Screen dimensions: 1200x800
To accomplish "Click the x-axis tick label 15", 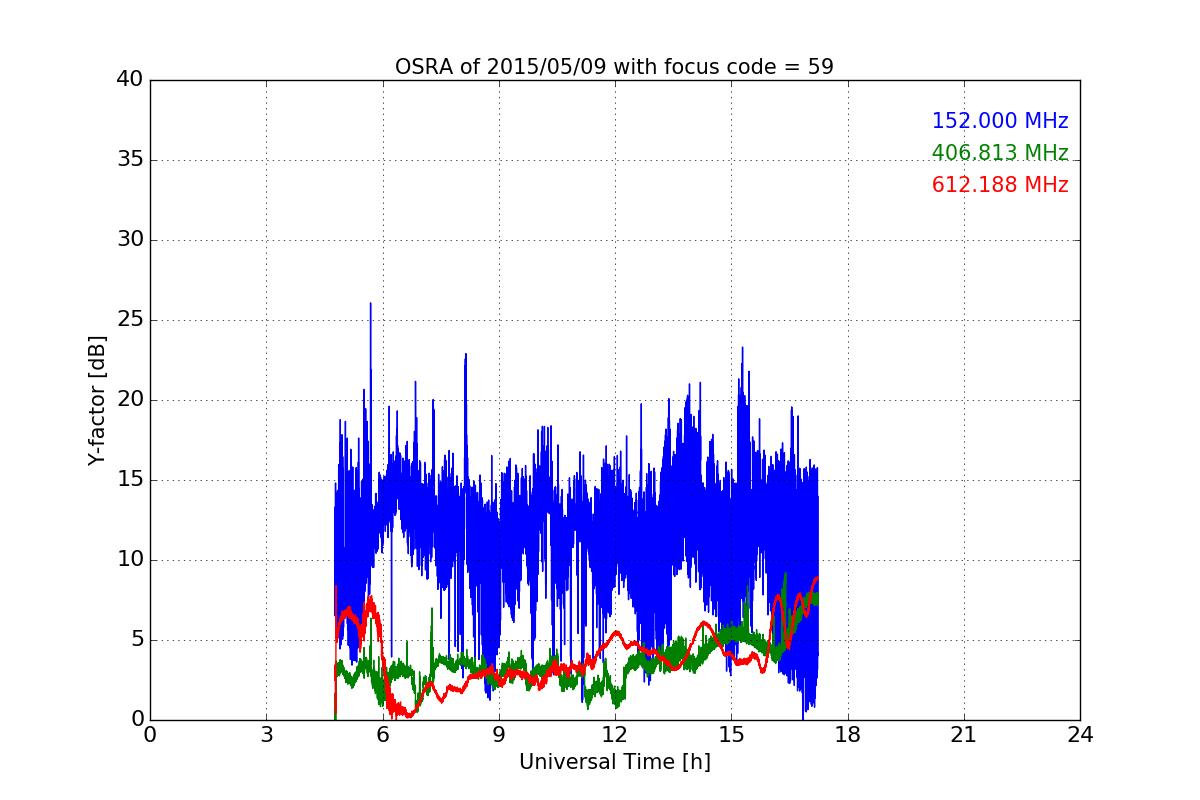I will 731,735.
